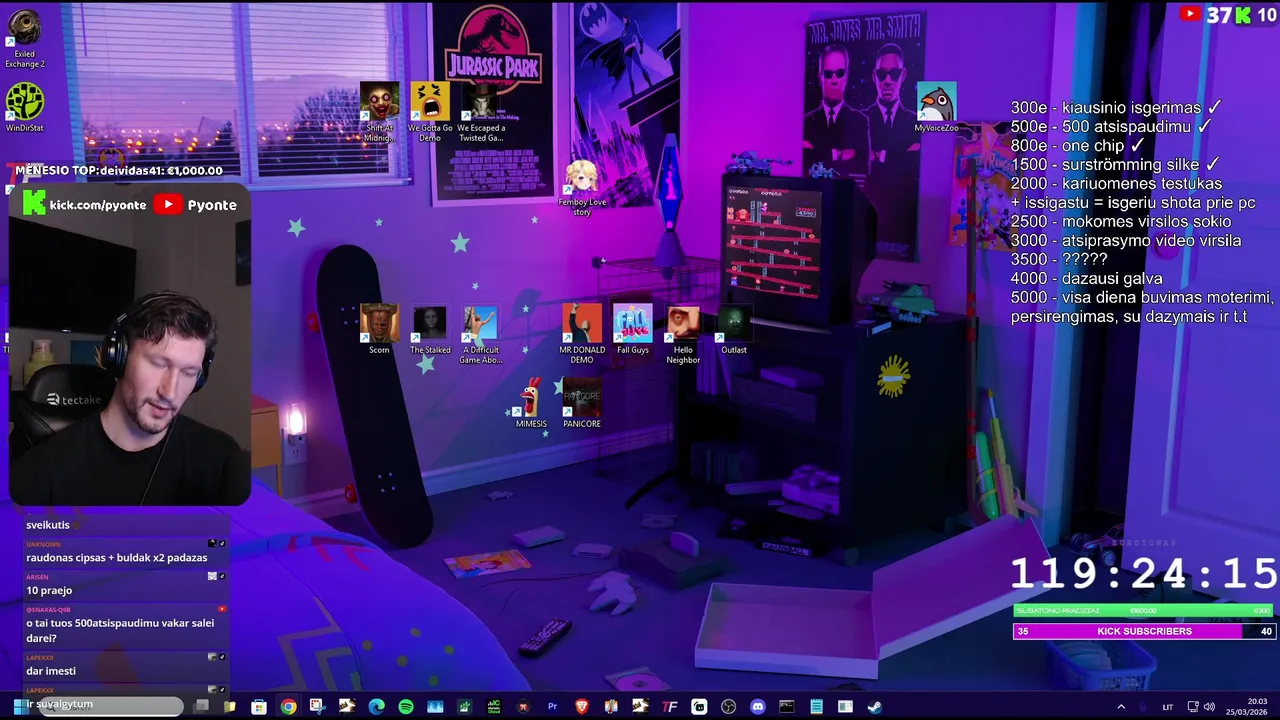Viewport: 1280px width, 720px height.
Task: Open the network status tray icon
Action: tap(1193, 707)
